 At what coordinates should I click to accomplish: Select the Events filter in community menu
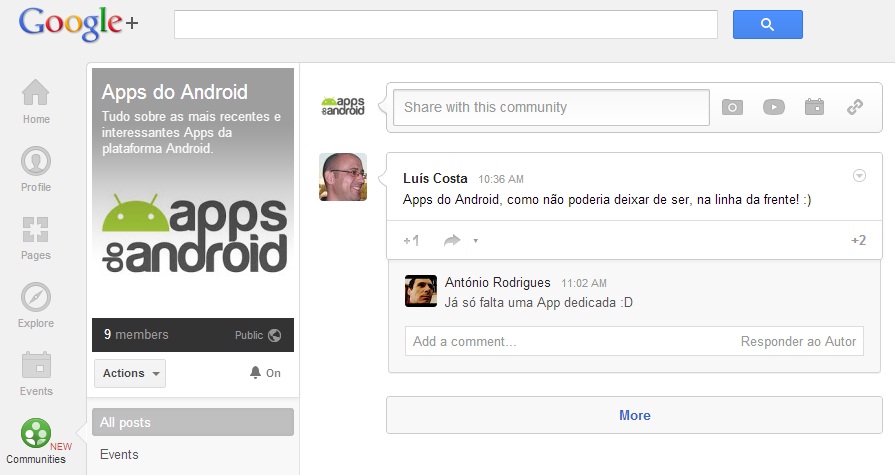pos(119,454)
